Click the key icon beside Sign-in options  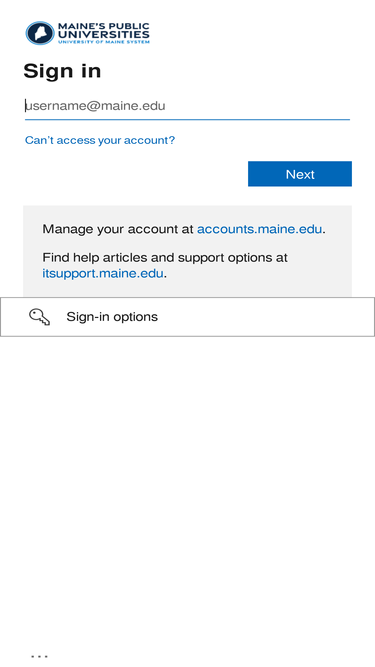(x=40, y=317)
